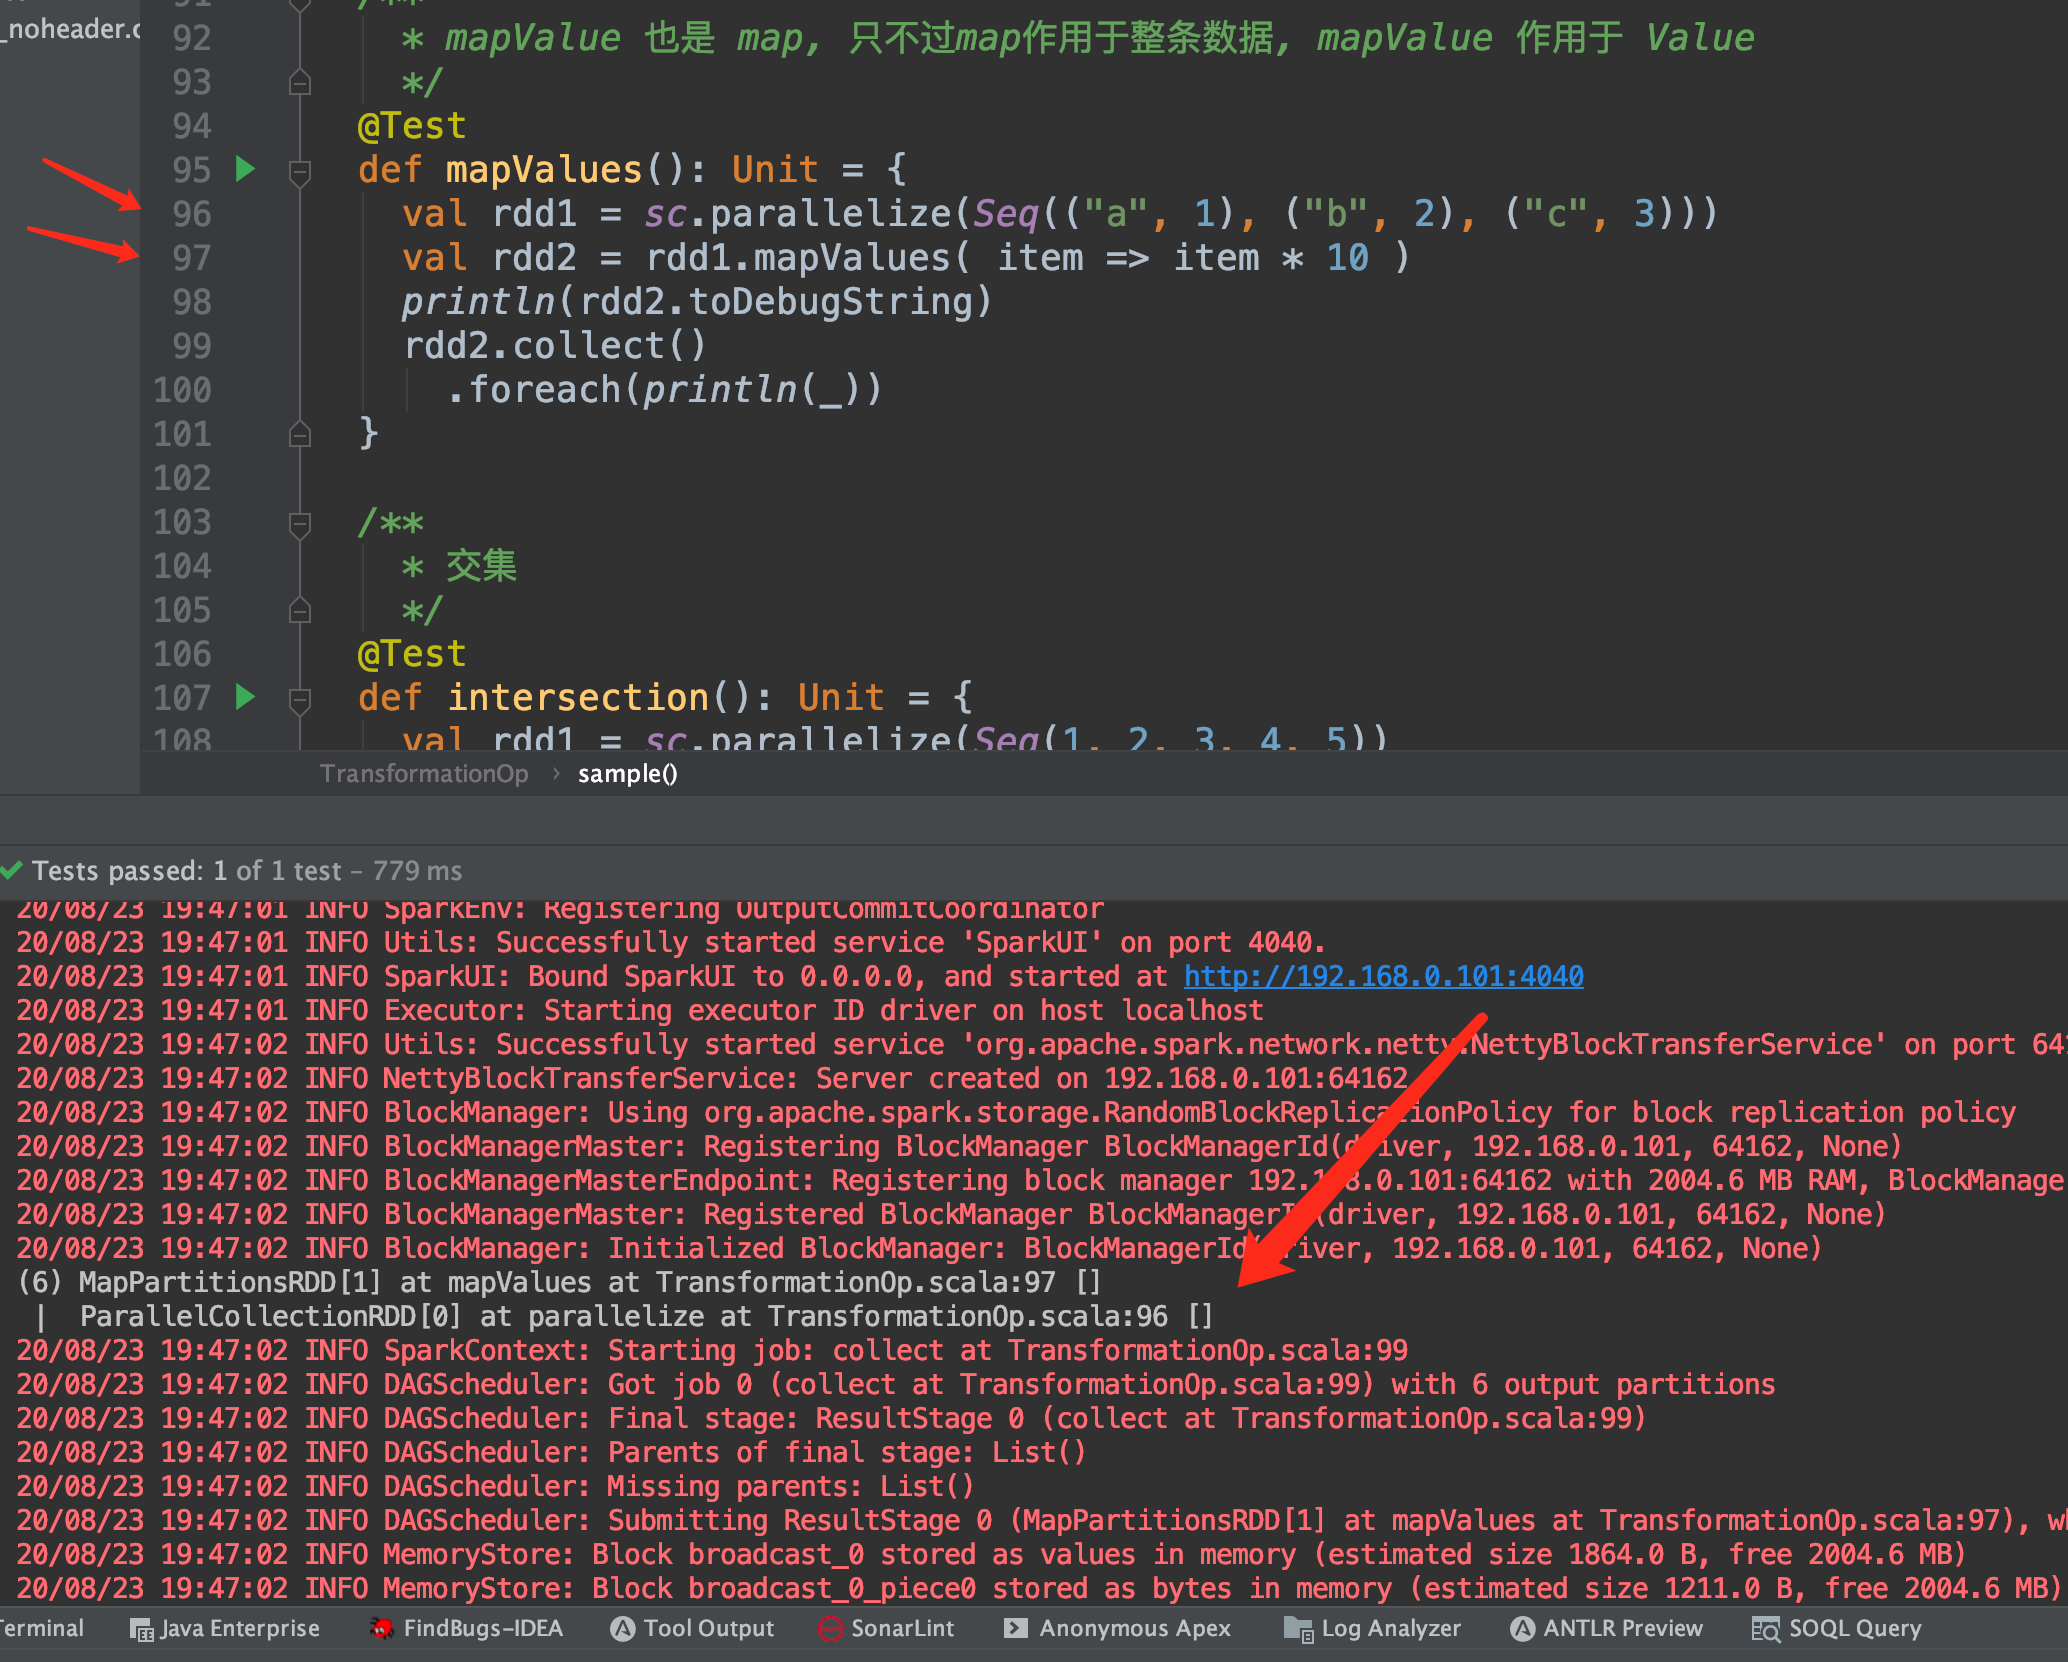2068x1662 pixels.
Task: Run the intersection test via gutter arrow
Action: click(x=245, y=697)
